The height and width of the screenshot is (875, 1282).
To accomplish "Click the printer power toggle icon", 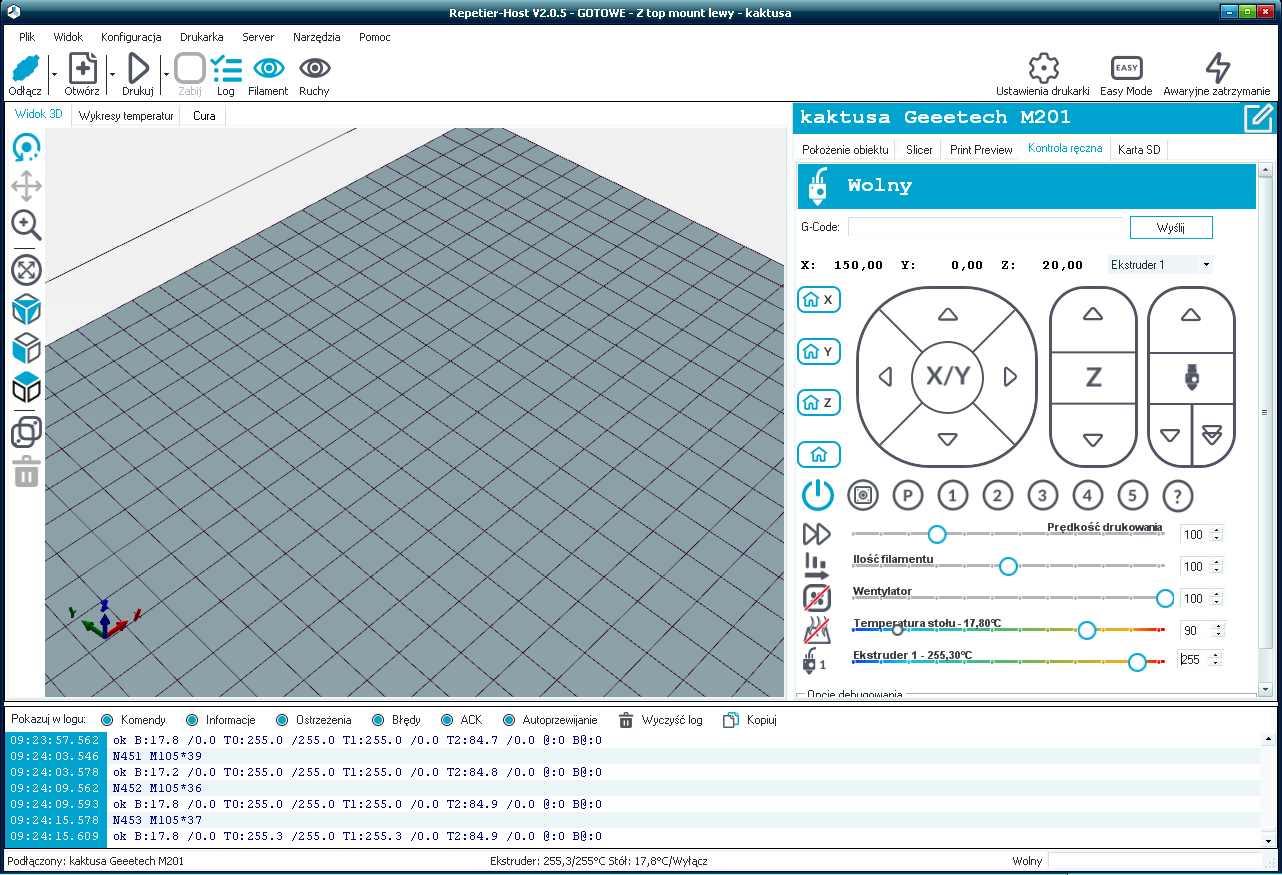I will click(818, 495).
